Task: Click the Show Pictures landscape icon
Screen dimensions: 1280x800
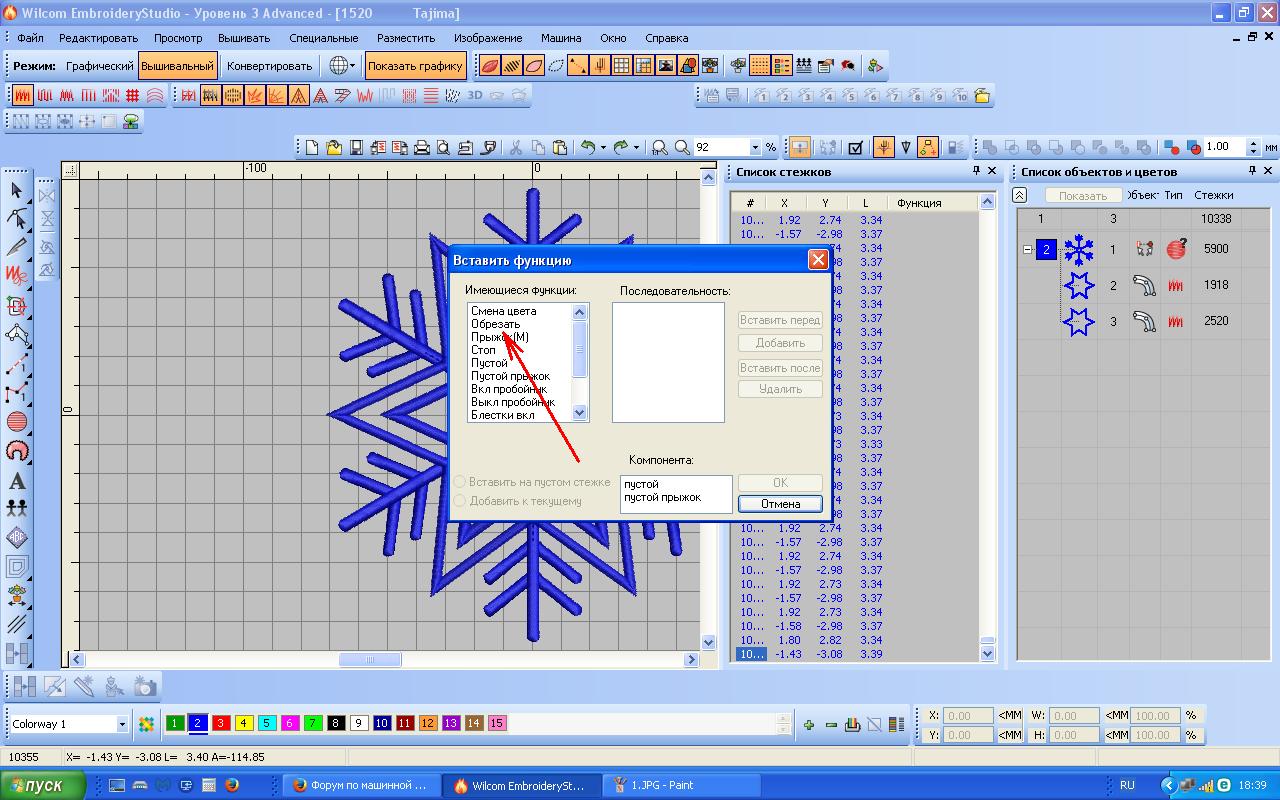Action: 666,66
